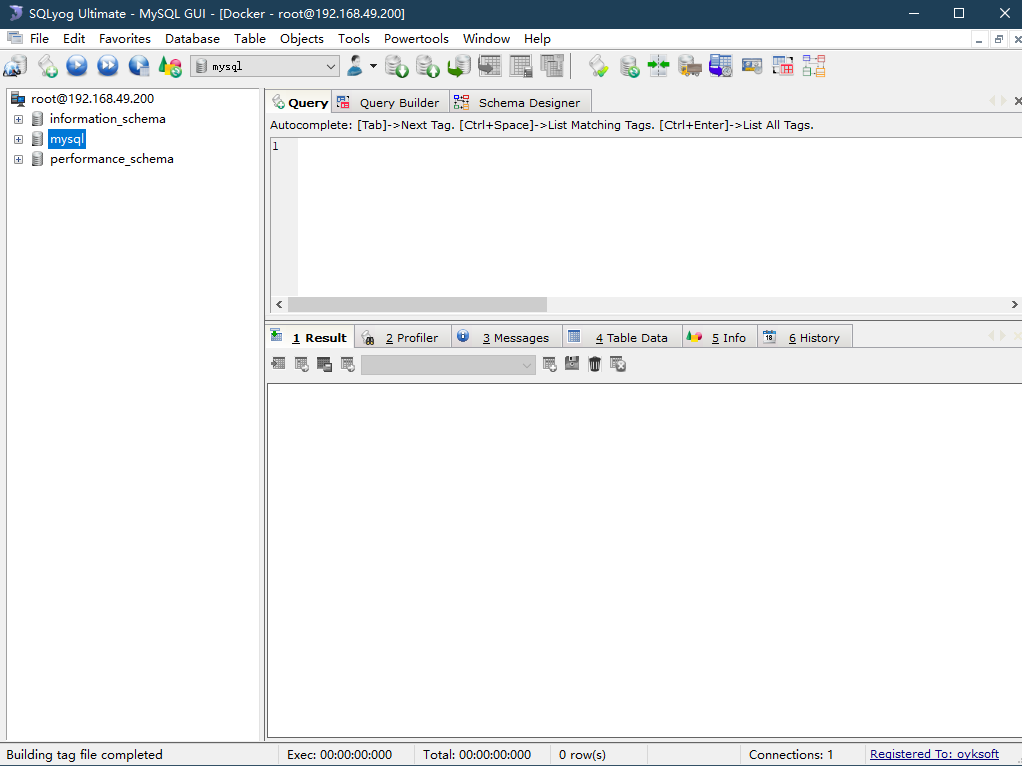1022x766 pixels.
Task: Click the table icon with small calculator overlay
Action: point(521,66)
